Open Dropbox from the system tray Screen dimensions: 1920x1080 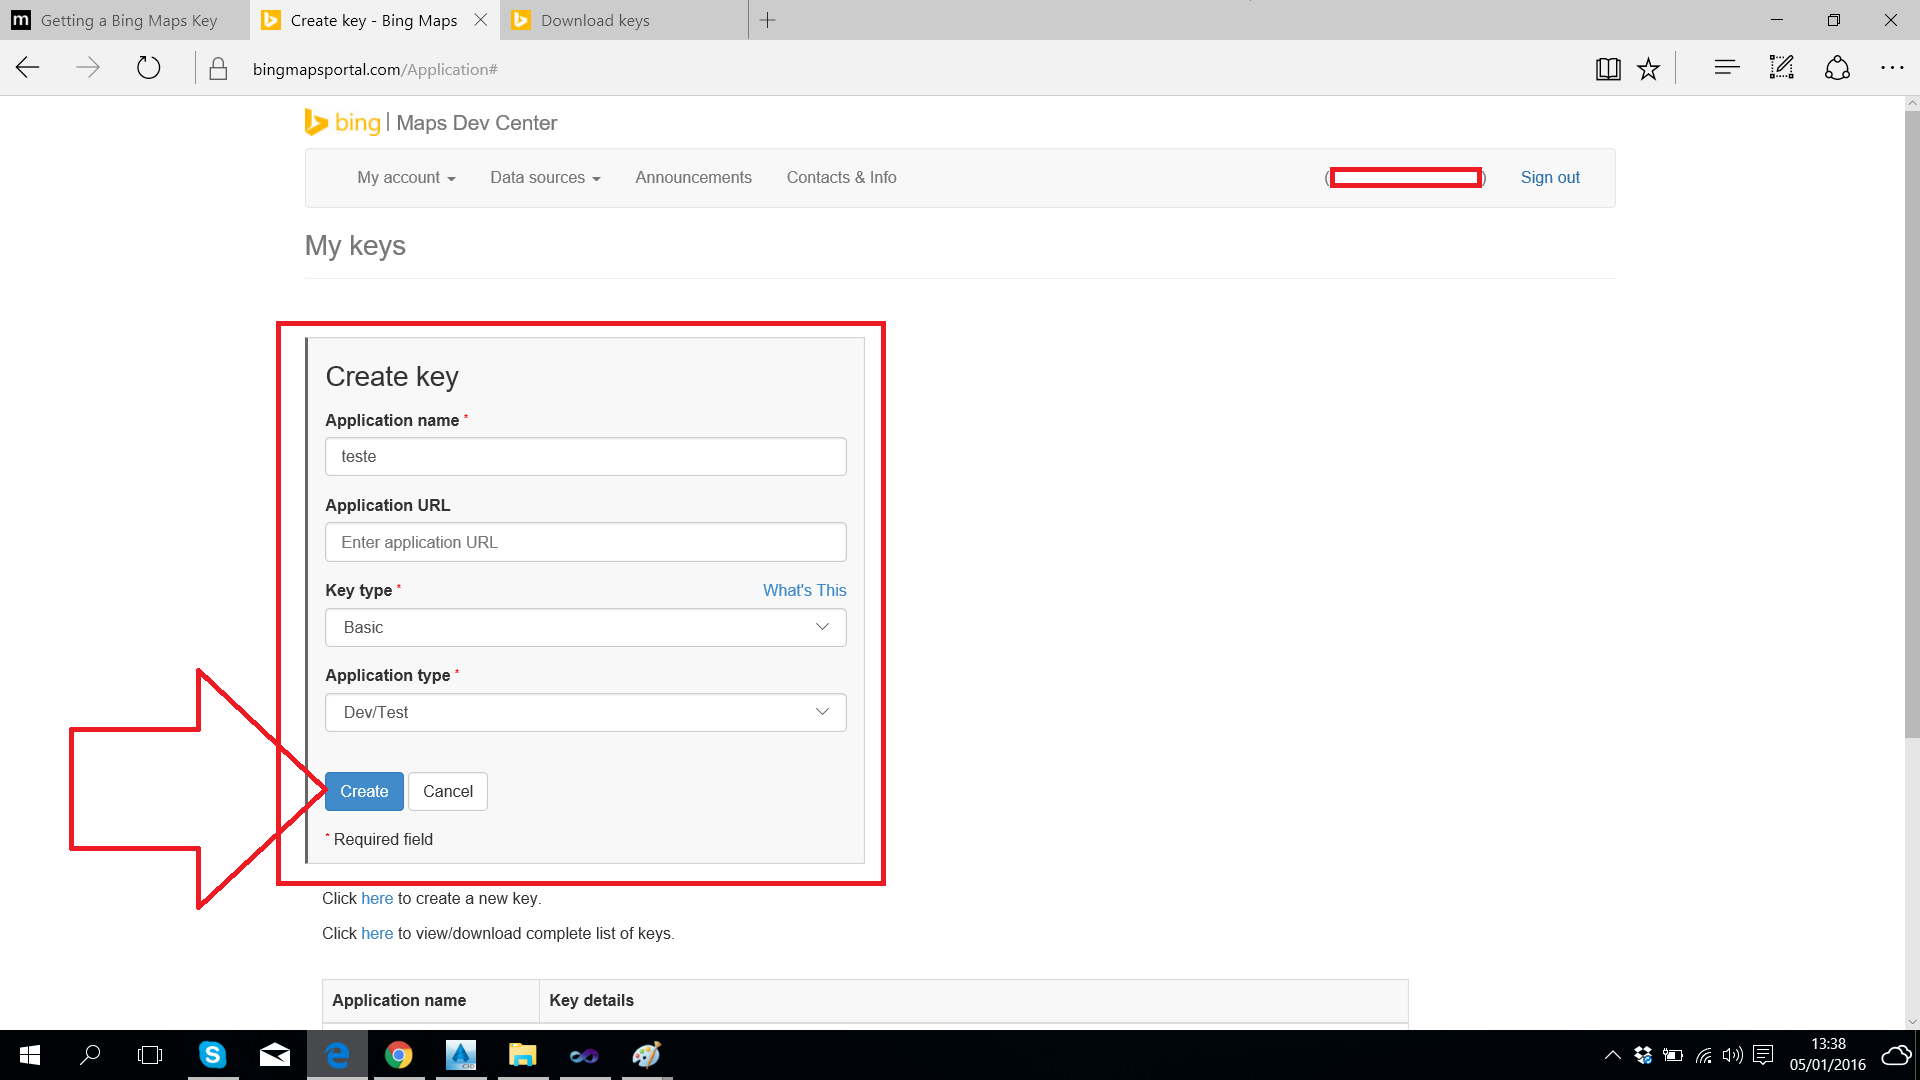[1641, 1055]
